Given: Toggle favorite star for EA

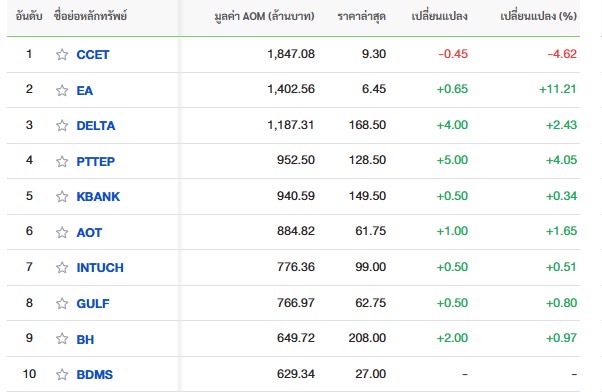Looking at the screenshot, I should pyautogui.click(x=62, y=90).
